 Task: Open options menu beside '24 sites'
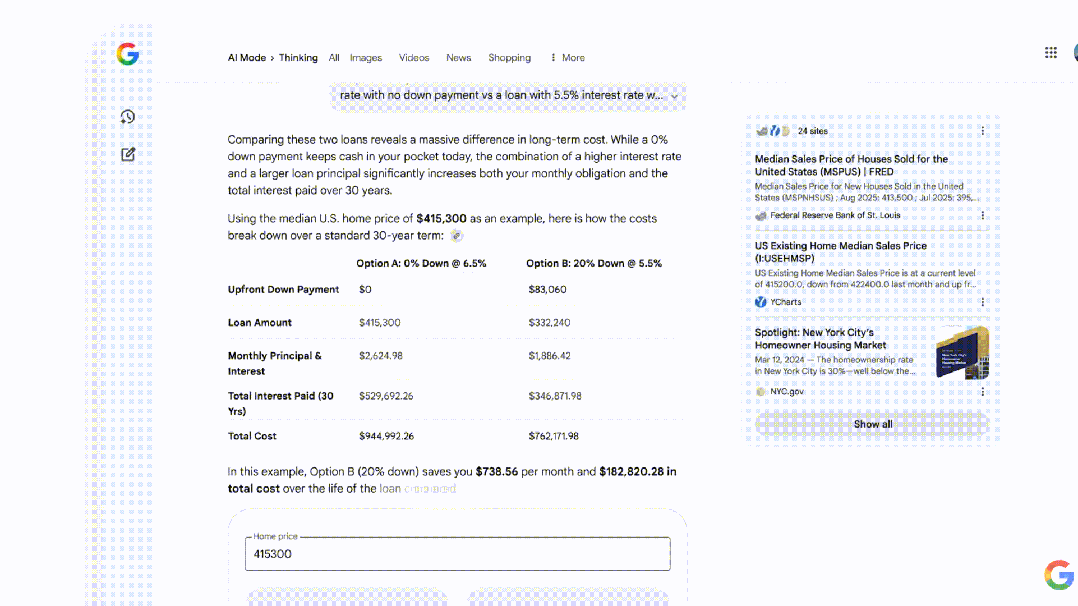[x=982, y=131]
